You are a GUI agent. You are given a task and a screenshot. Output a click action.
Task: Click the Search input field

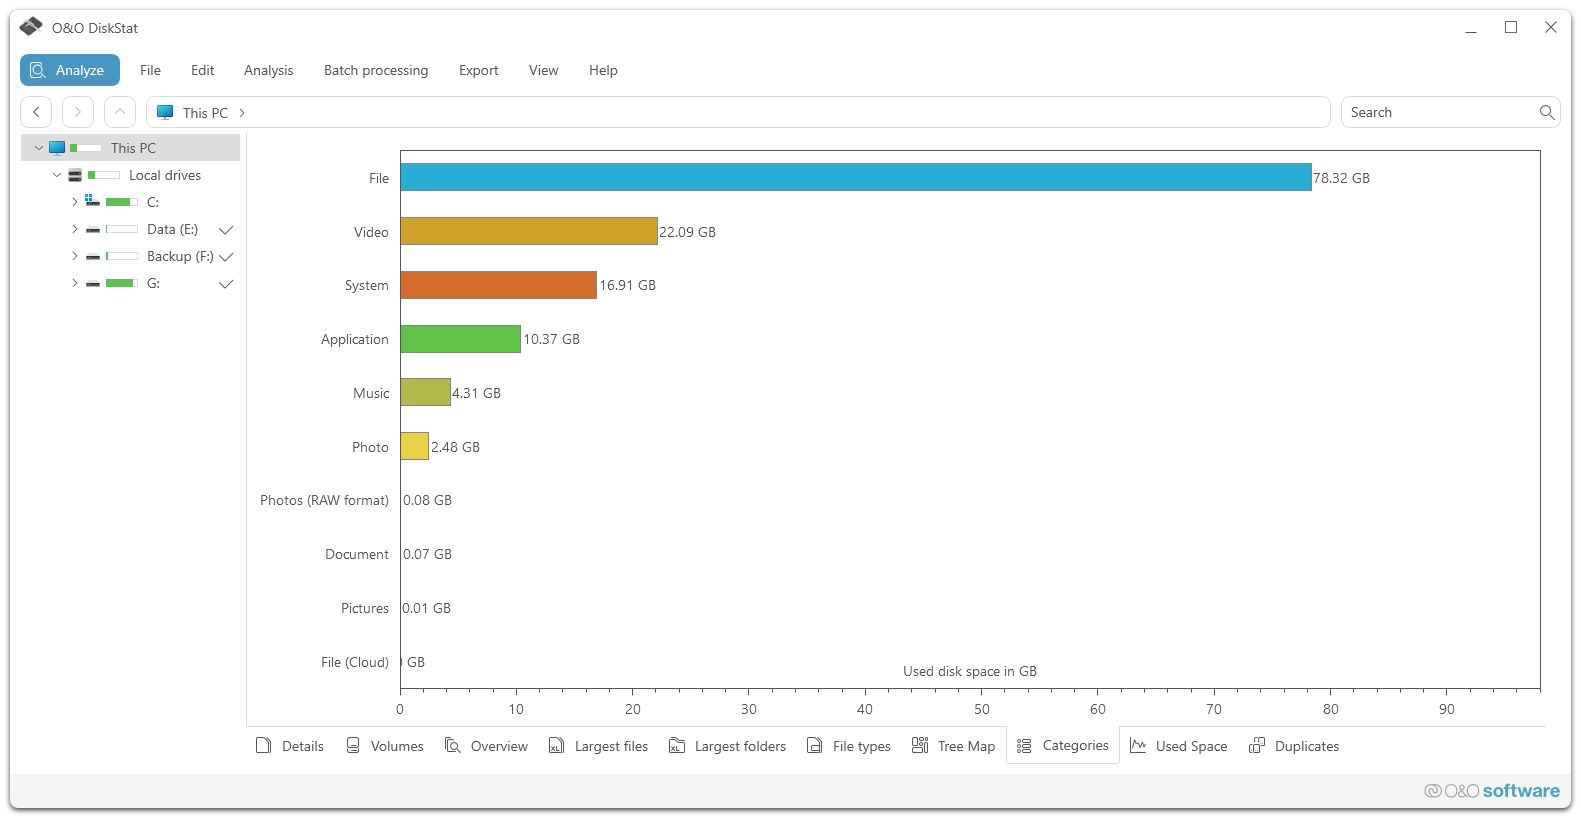point(1440,112)
